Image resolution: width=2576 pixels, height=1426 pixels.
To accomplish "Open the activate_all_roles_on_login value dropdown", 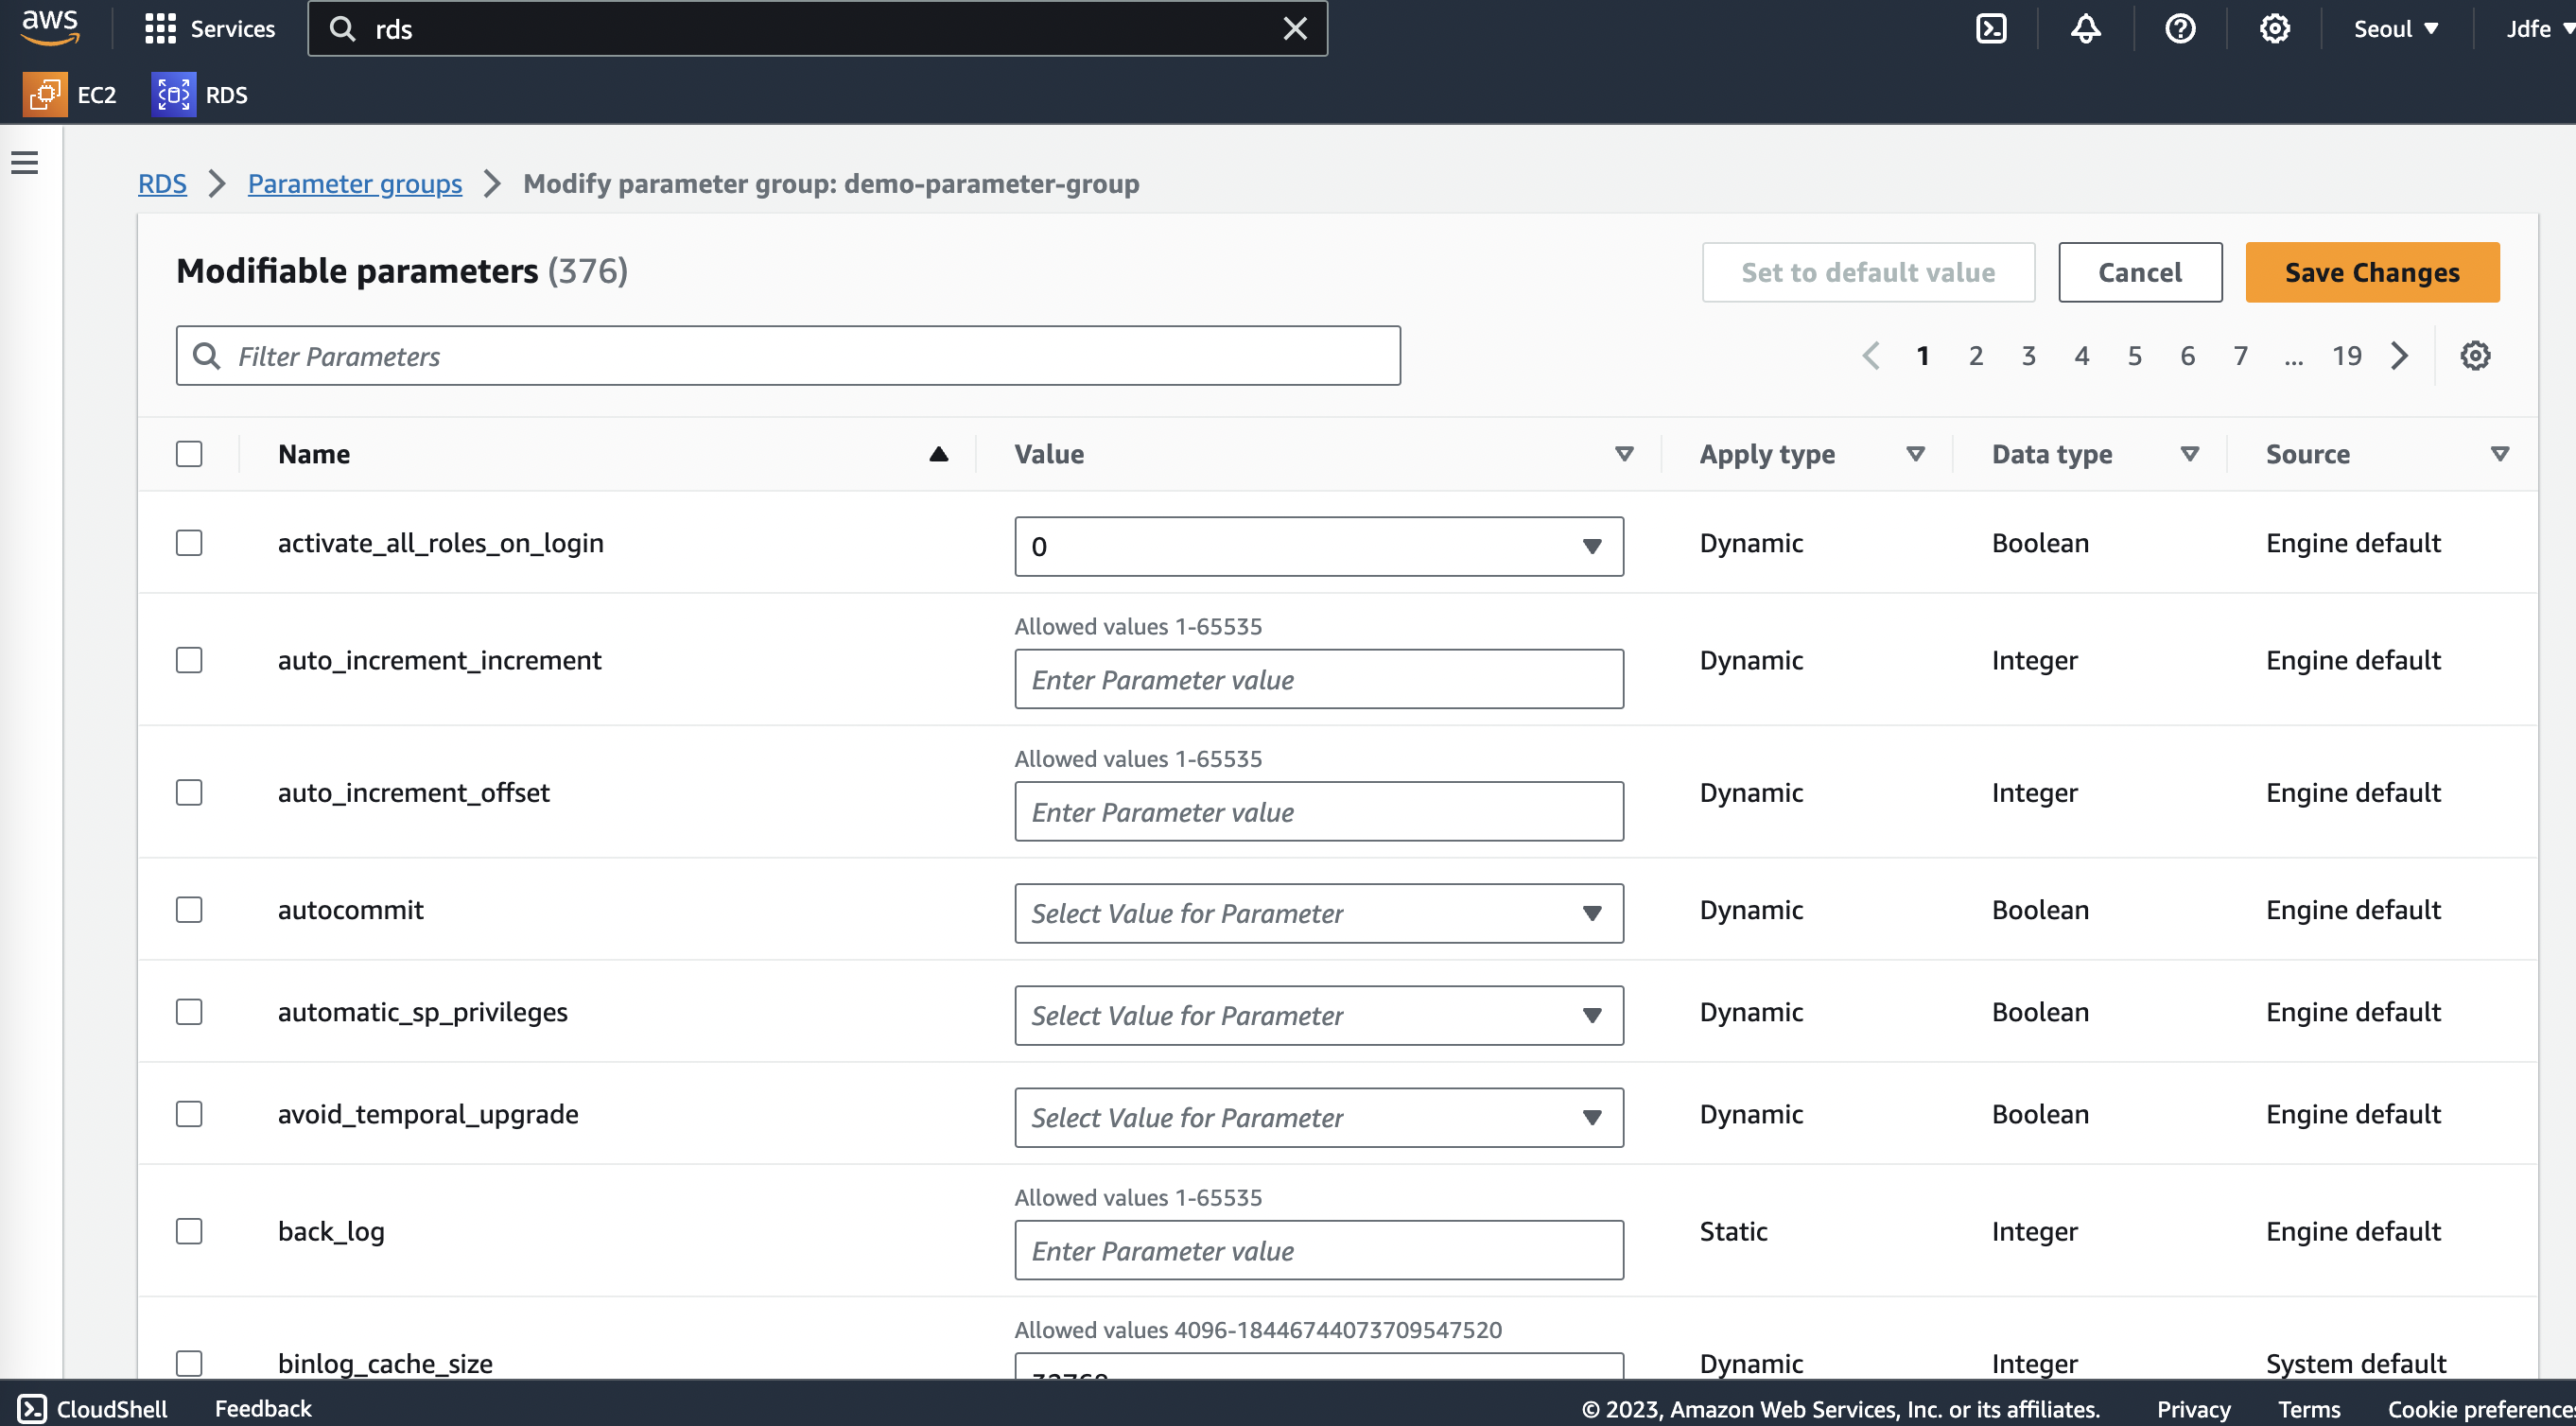I will pos(1318,546).
